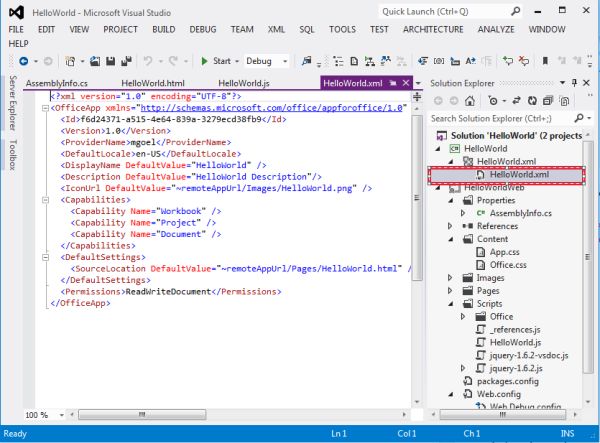Click the Save All toolbar icon

(x=126, y=61)
